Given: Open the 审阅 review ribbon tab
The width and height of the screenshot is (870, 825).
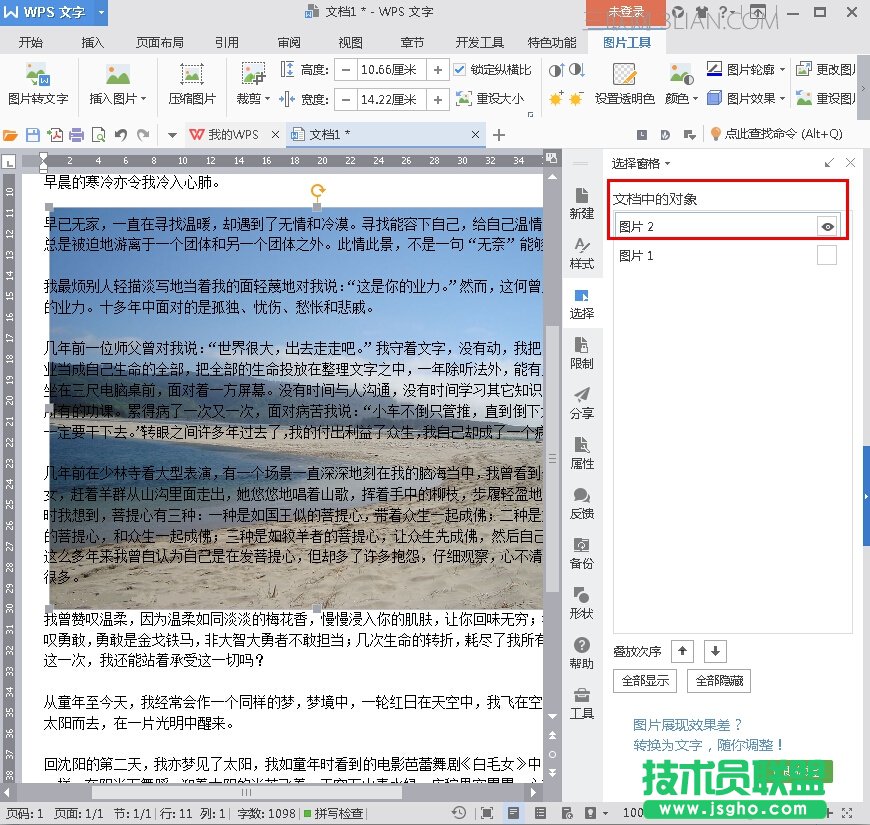Looking at the screenshot, I should [289, 43].
